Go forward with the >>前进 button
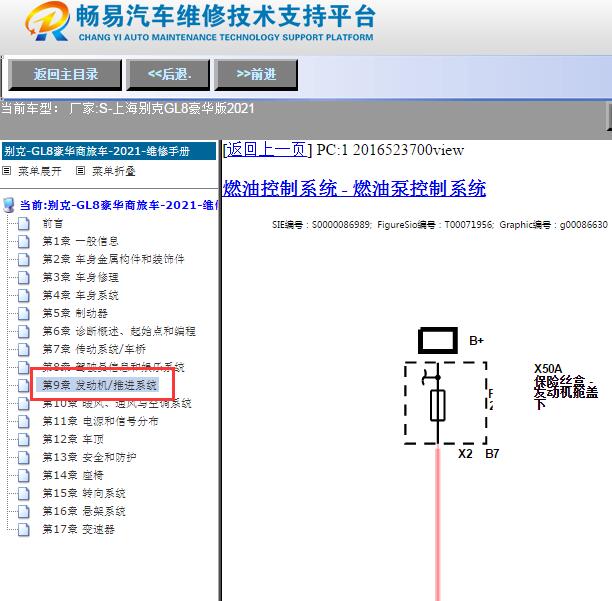This screenshot has height=601, width=612. tap(256, 74)
